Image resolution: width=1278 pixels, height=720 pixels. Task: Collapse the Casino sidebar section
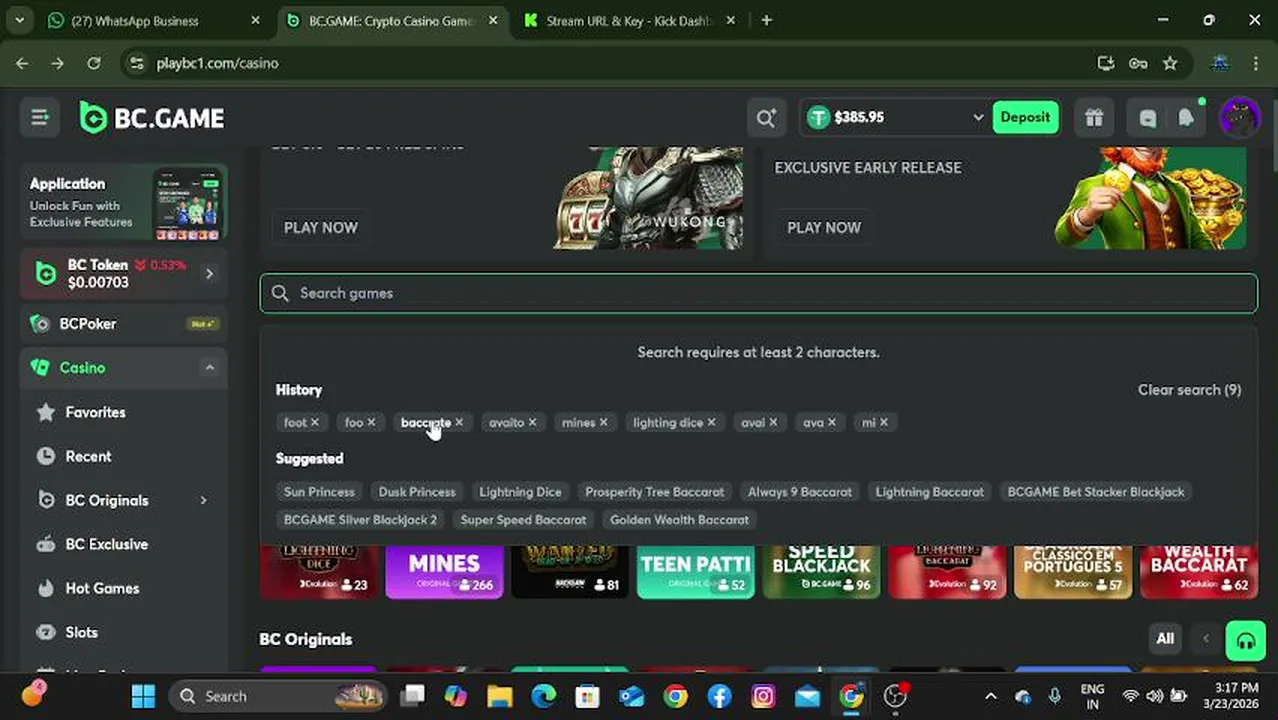pos(209,368)
